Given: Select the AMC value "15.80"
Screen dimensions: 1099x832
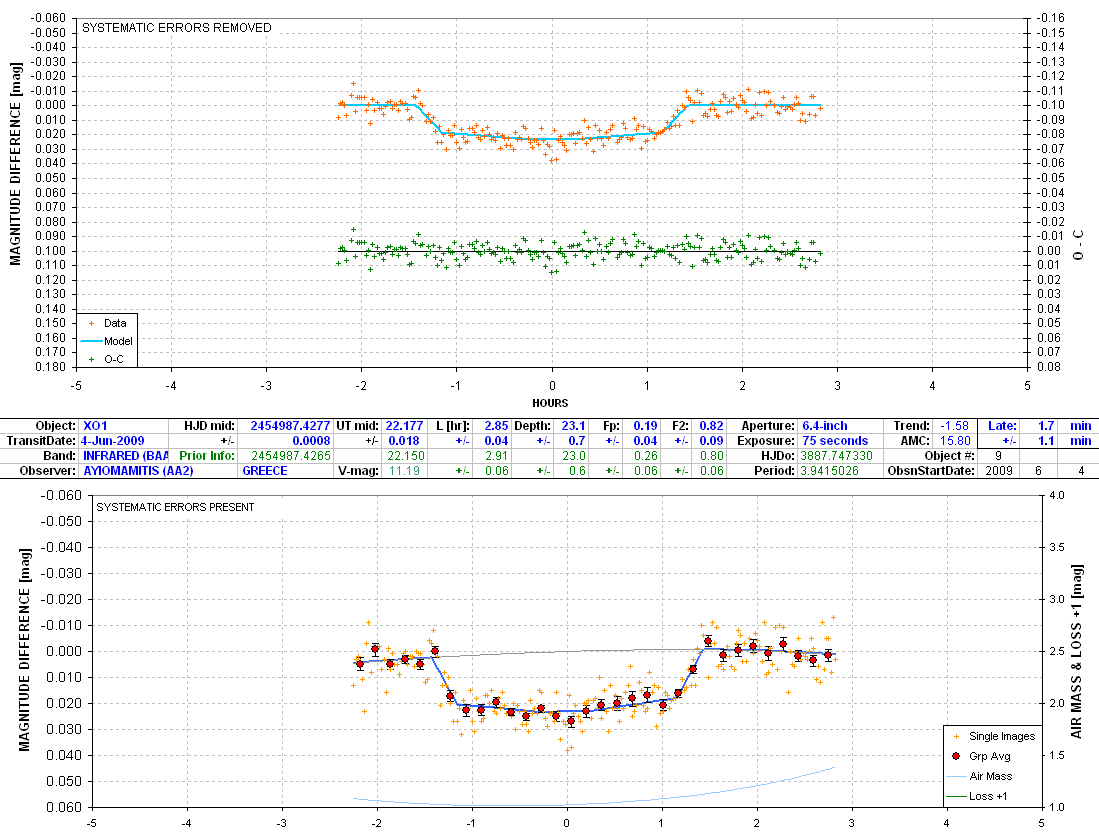Looking at the screenshot, I should (x=955, y=441).
